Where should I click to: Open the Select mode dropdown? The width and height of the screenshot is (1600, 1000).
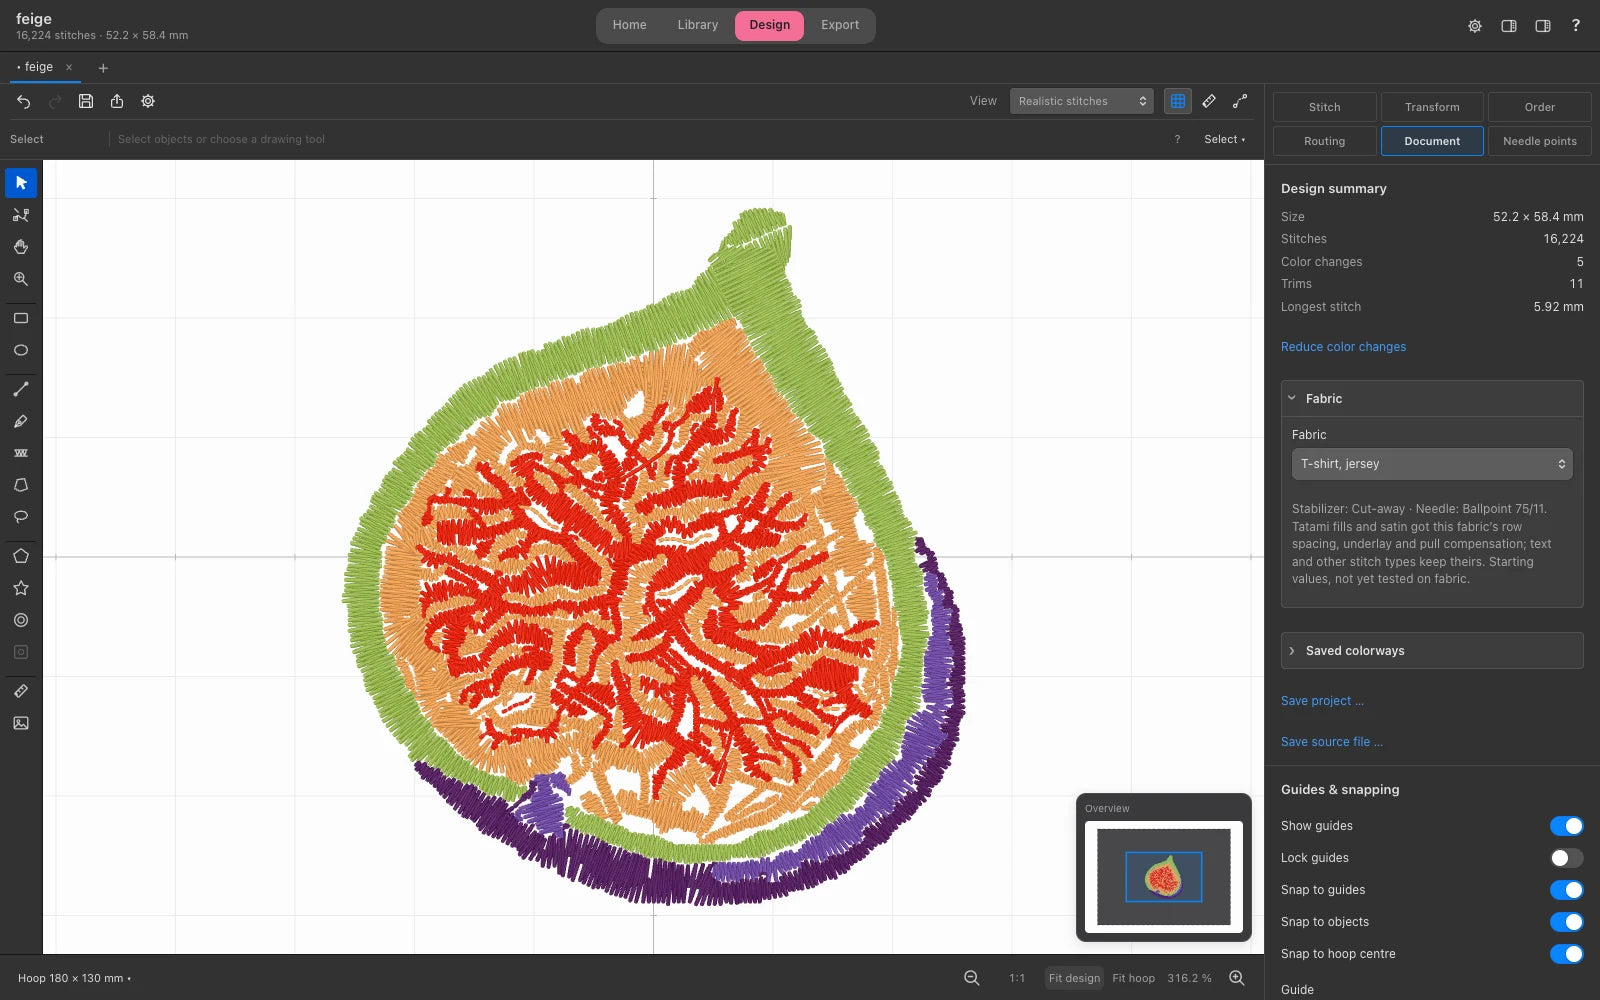click(1224, 139)
